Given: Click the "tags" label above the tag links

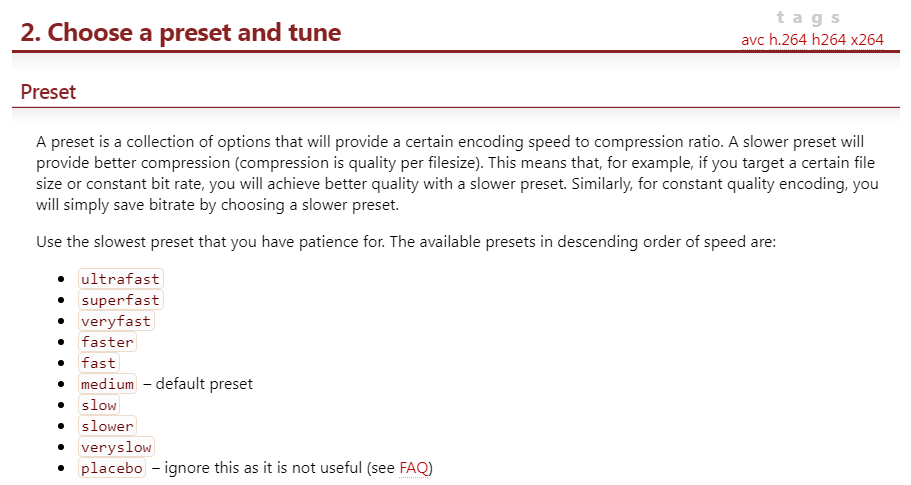Looking at the screenshot, I should (x=808, y=18).
